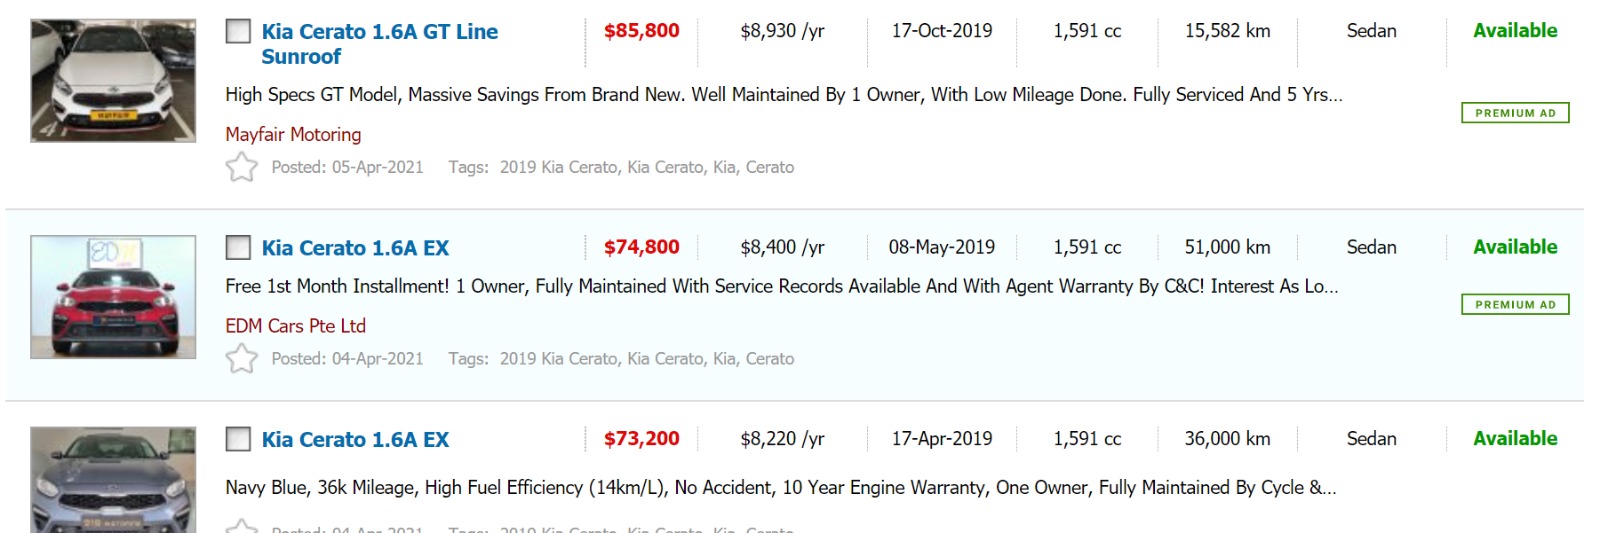The width and height of the screenshot is (1600, 533).
Task: Select the checkbox for the $74,800 Cerato
Action: 238,247
